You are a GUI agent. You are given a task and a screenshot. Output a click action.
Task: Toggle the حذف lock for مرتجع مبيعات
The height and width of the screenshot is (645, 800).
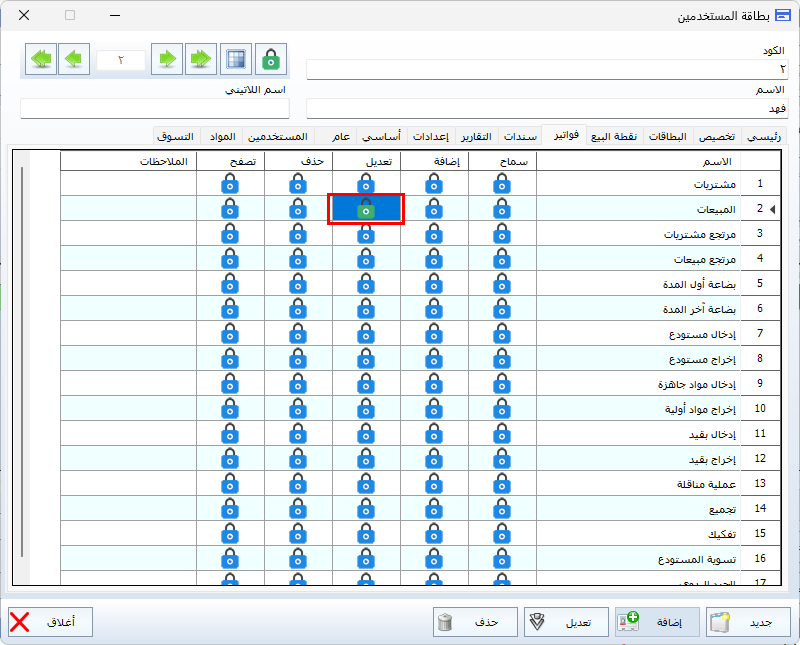pyautogui.click(x=298, y=259)
